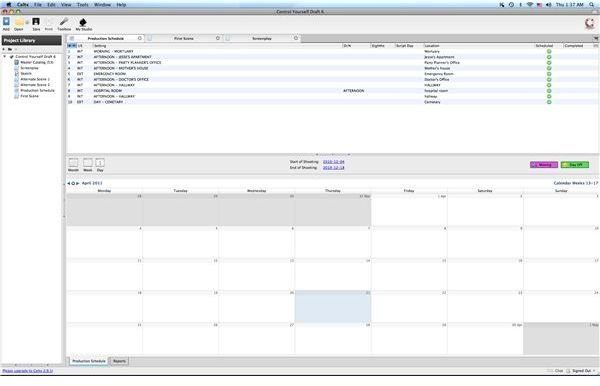Open the column picker at table header right

click(596, 46)
